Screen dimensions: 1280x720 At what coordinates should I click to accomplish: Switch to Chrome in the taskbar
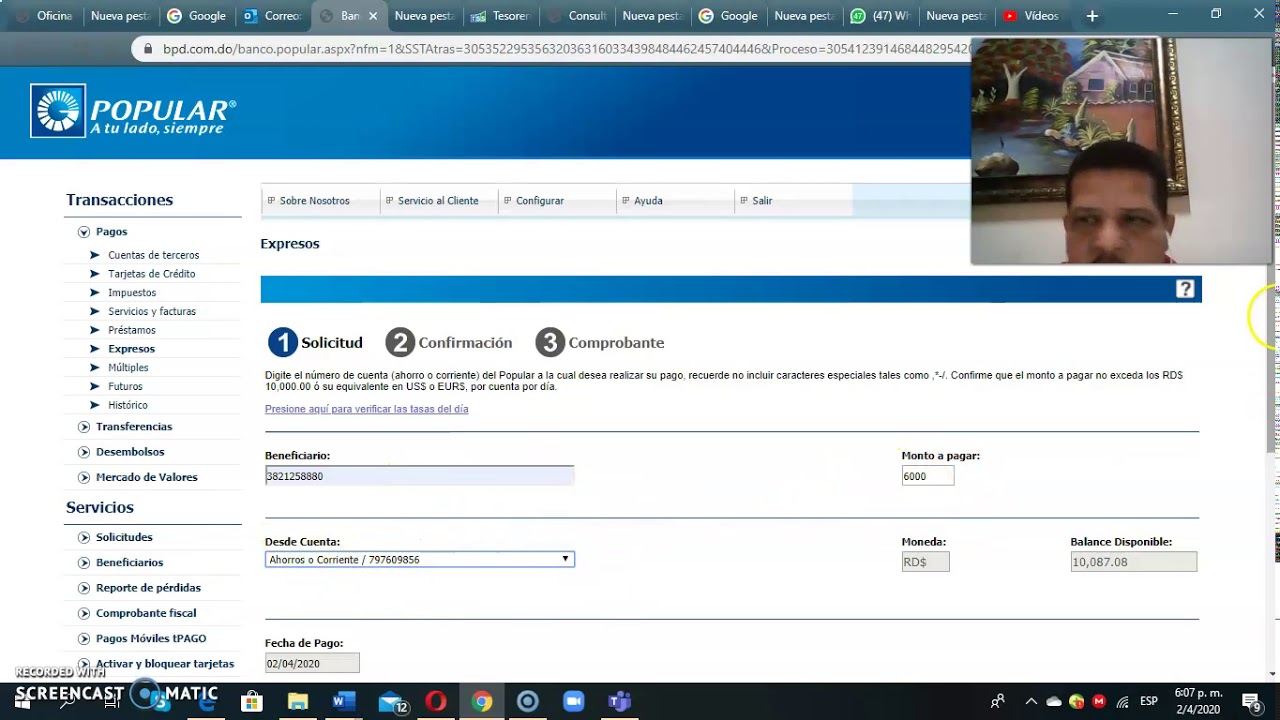(482, 702)
